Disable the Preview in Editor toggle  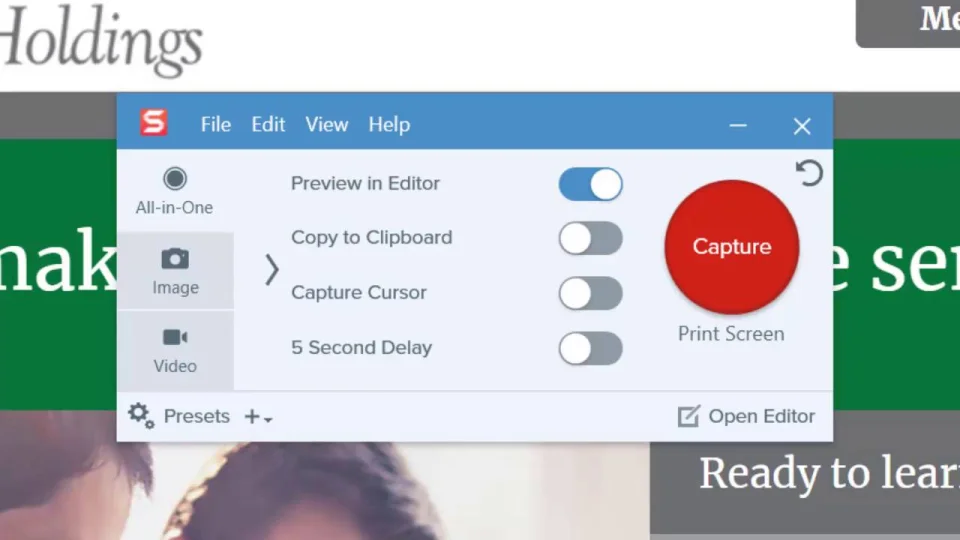[590, 184]
